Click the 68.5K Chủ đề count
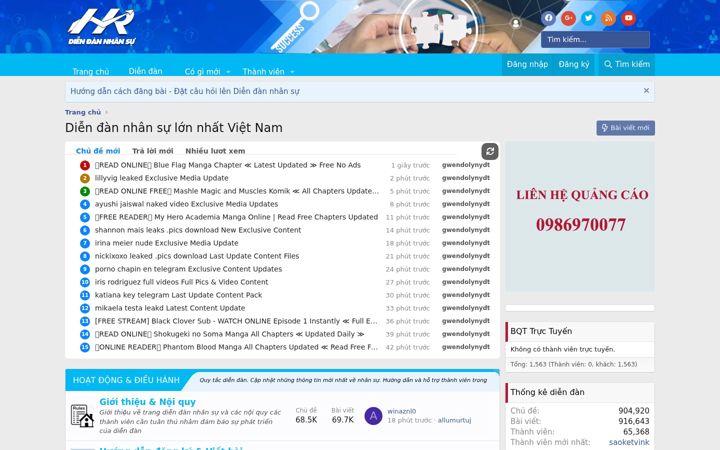This screenshot has width=720, height=450. coord(306,420)
